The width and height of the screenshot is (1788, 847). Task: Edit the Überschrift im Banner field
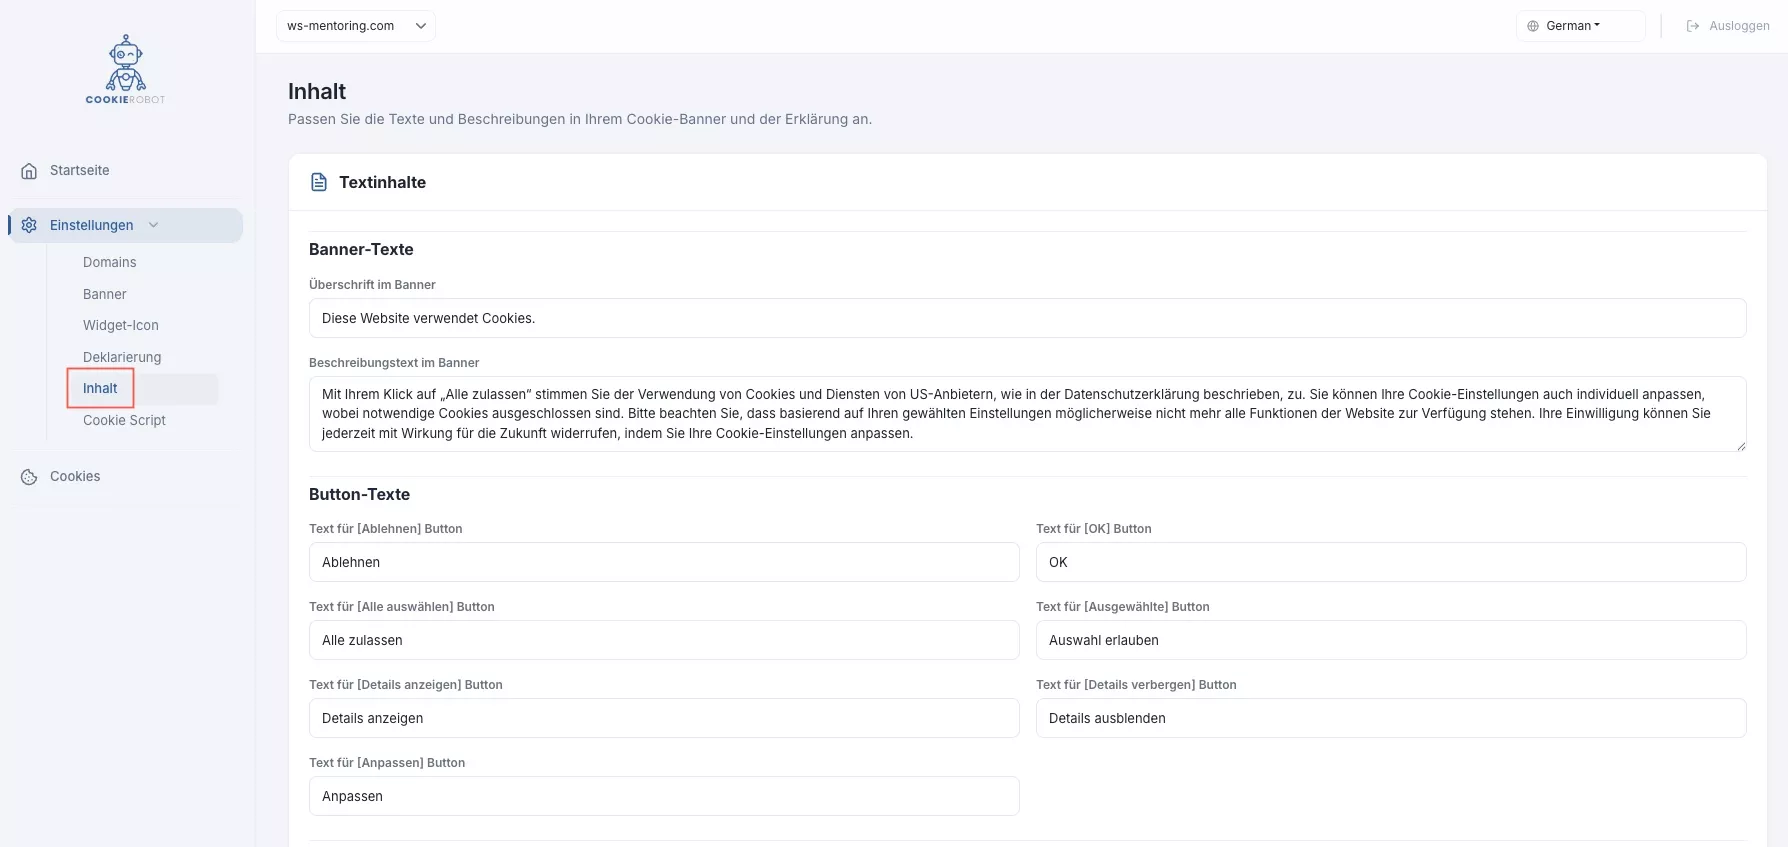(1027, 318)
